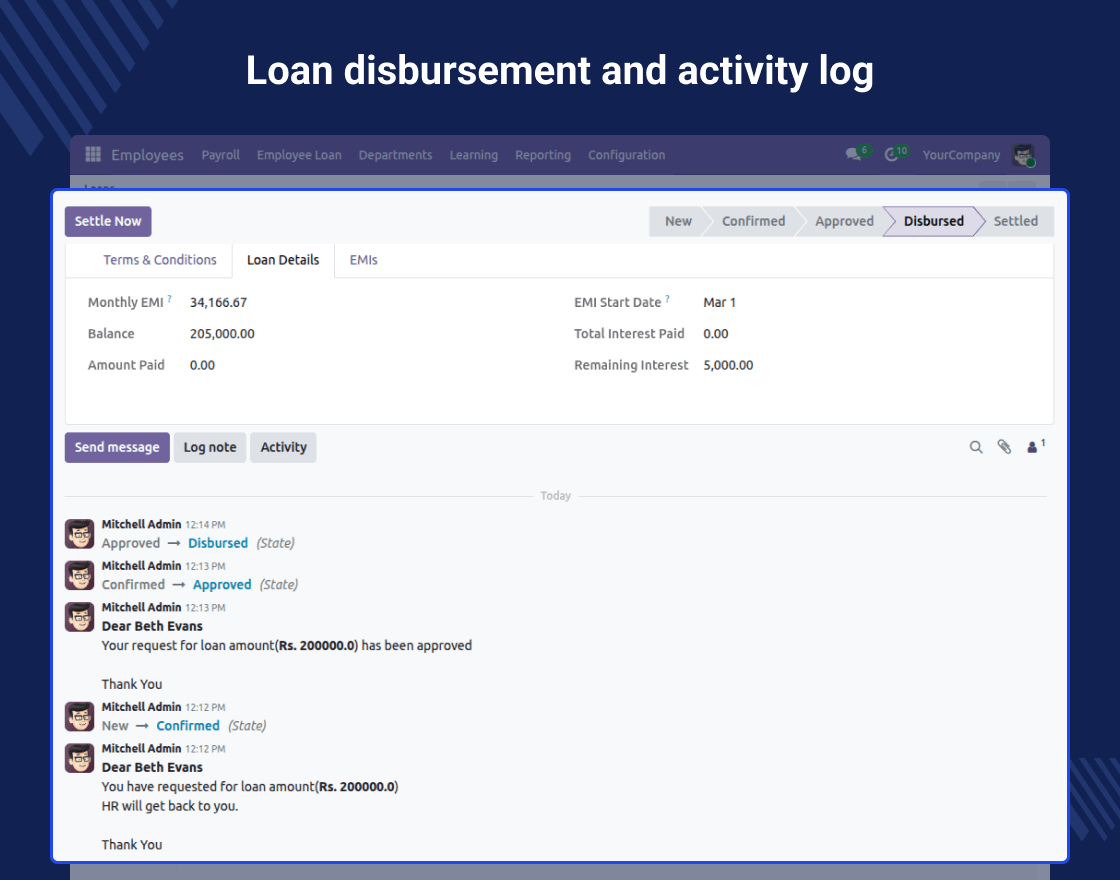Open the activities clock icon

pos(891,154)
